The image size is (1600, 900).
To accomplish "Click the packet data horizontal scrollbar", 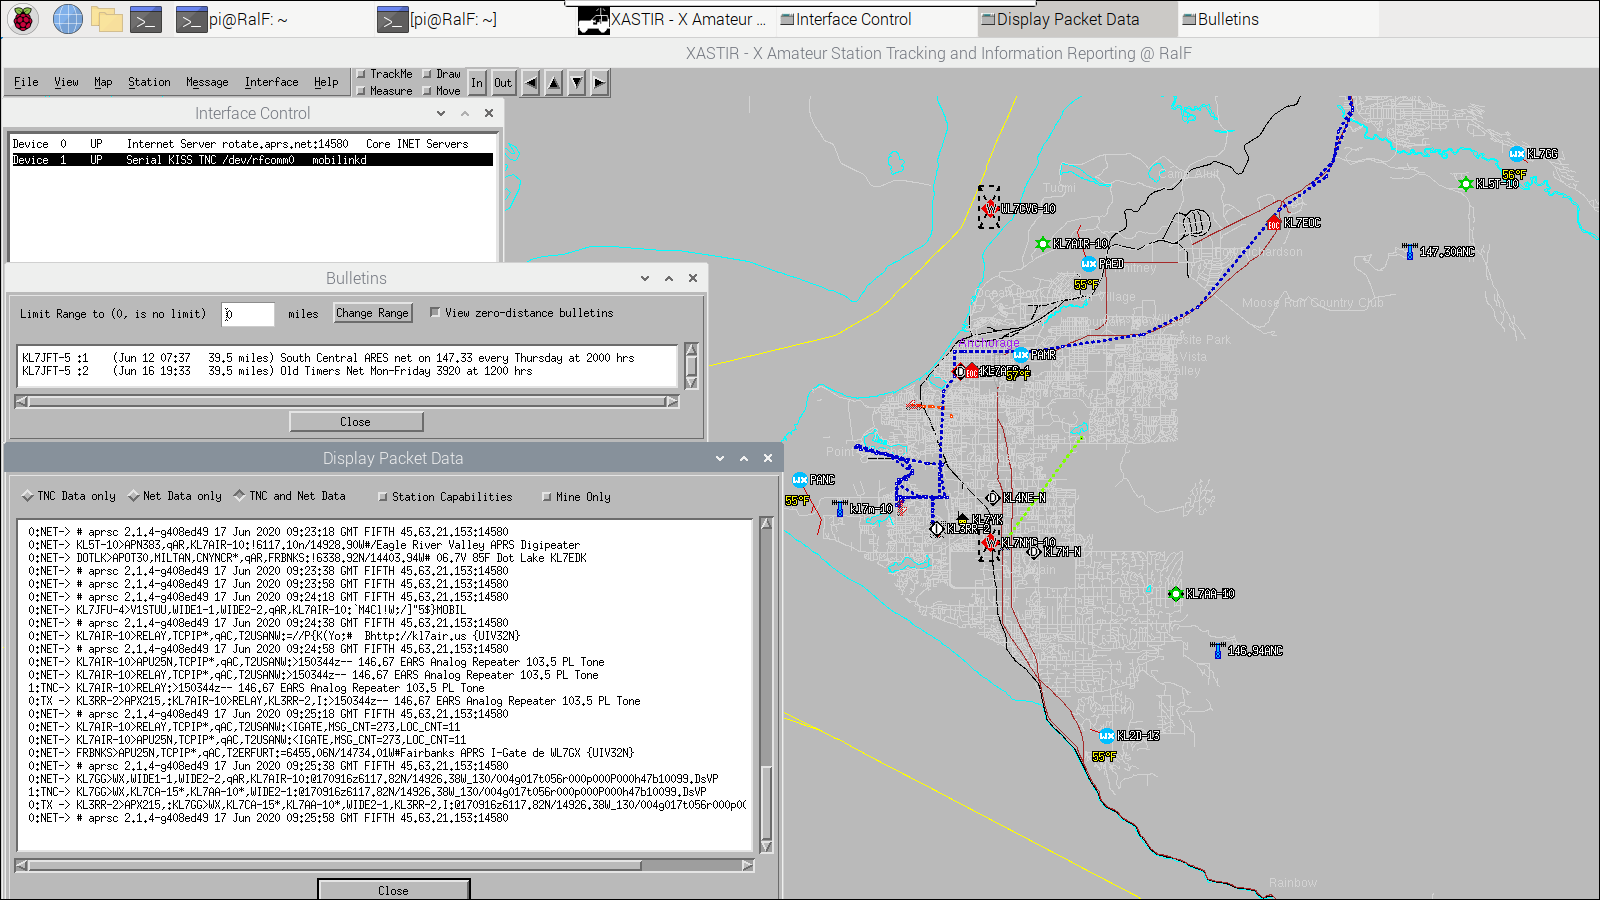I will tap(385, 865).
